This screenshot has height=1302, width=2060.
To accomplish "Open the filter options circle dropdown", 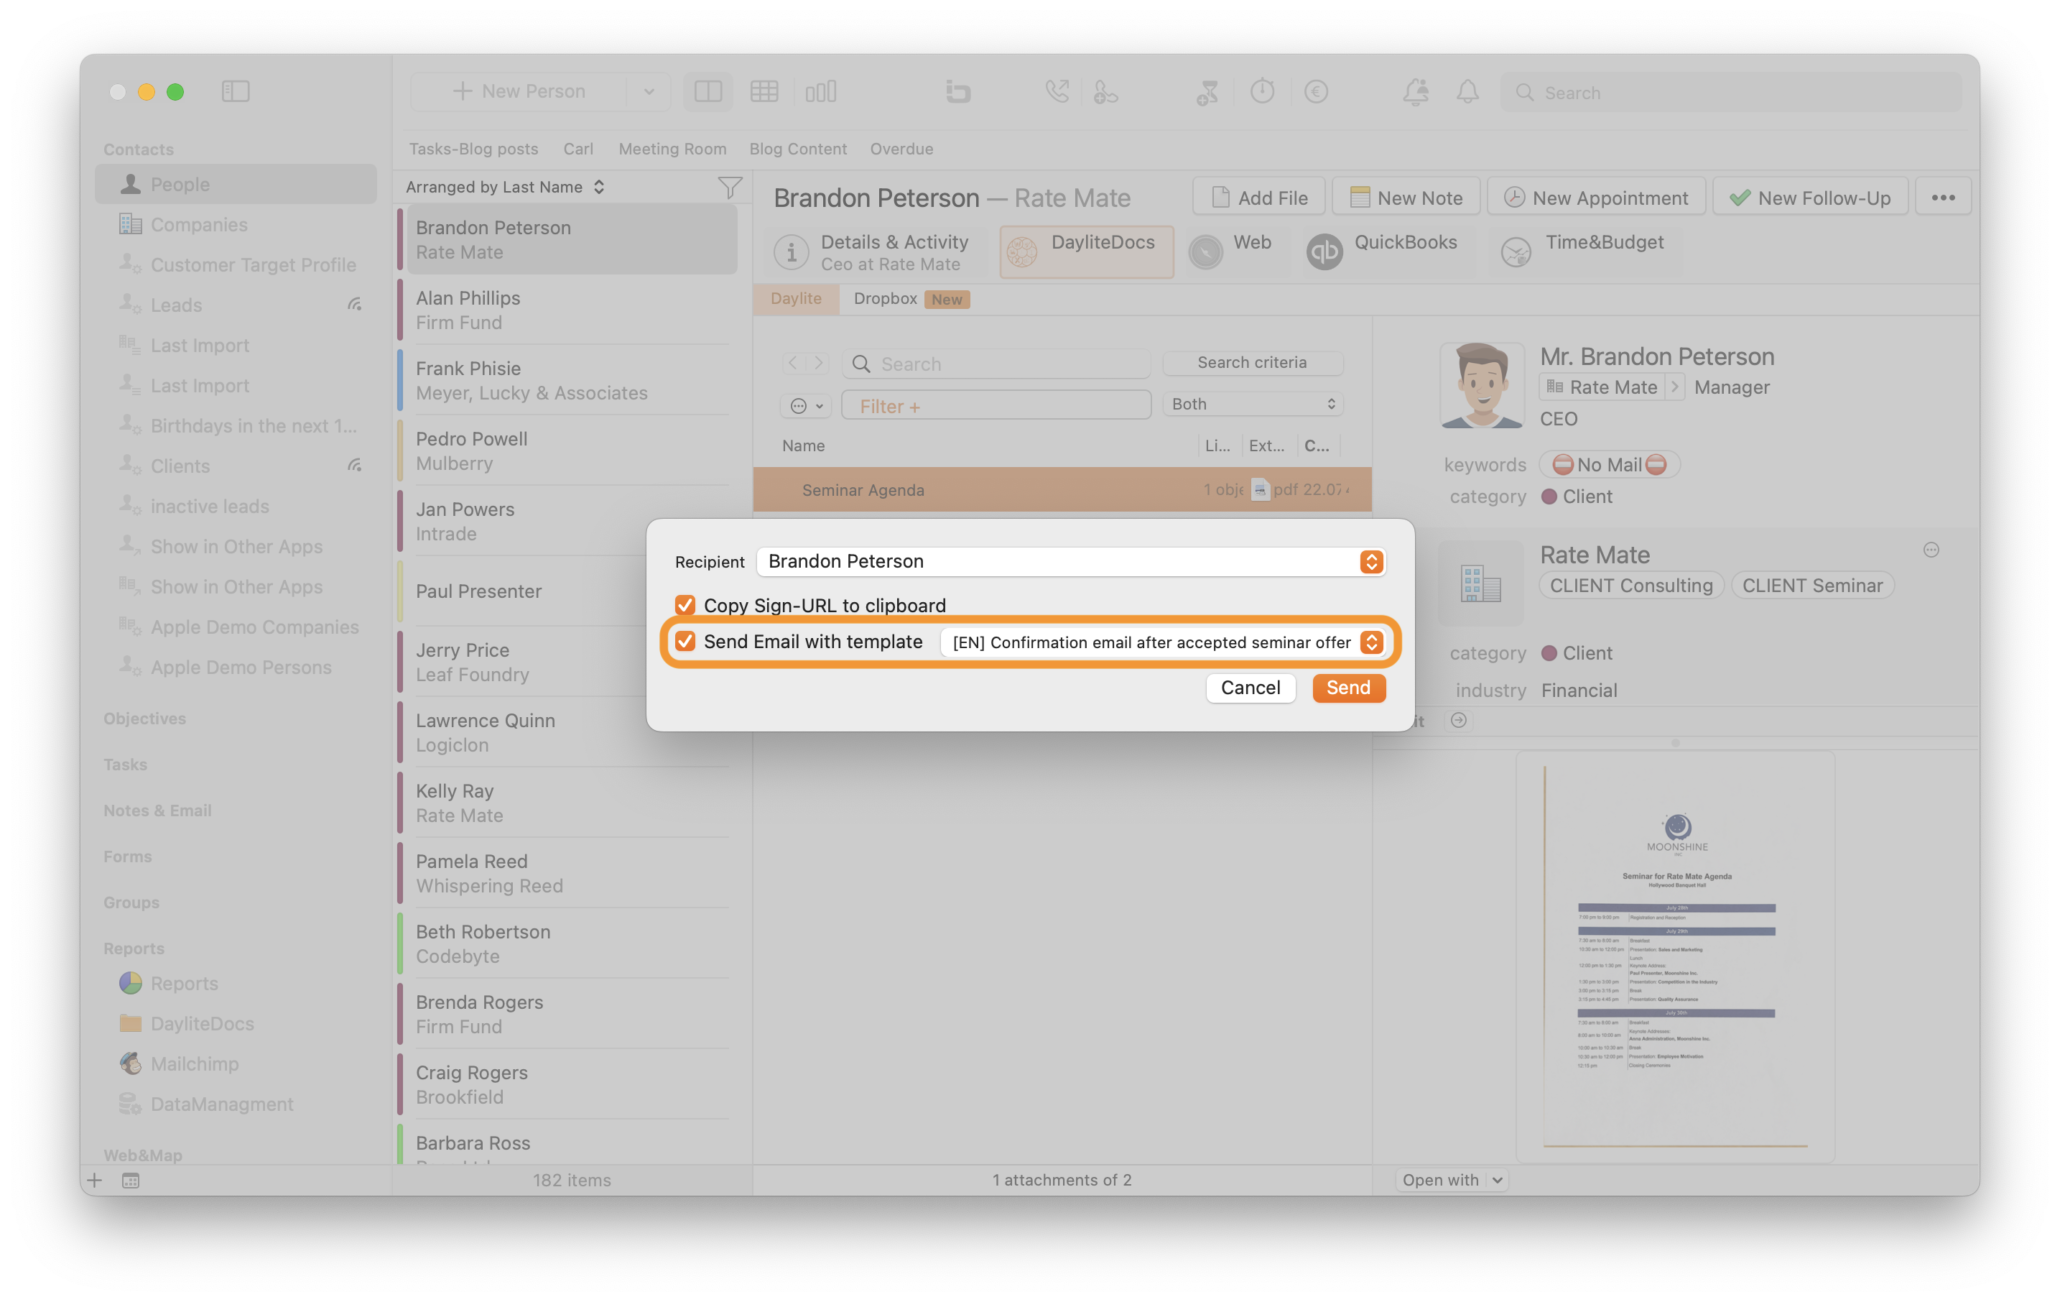I will coord(807,405).
